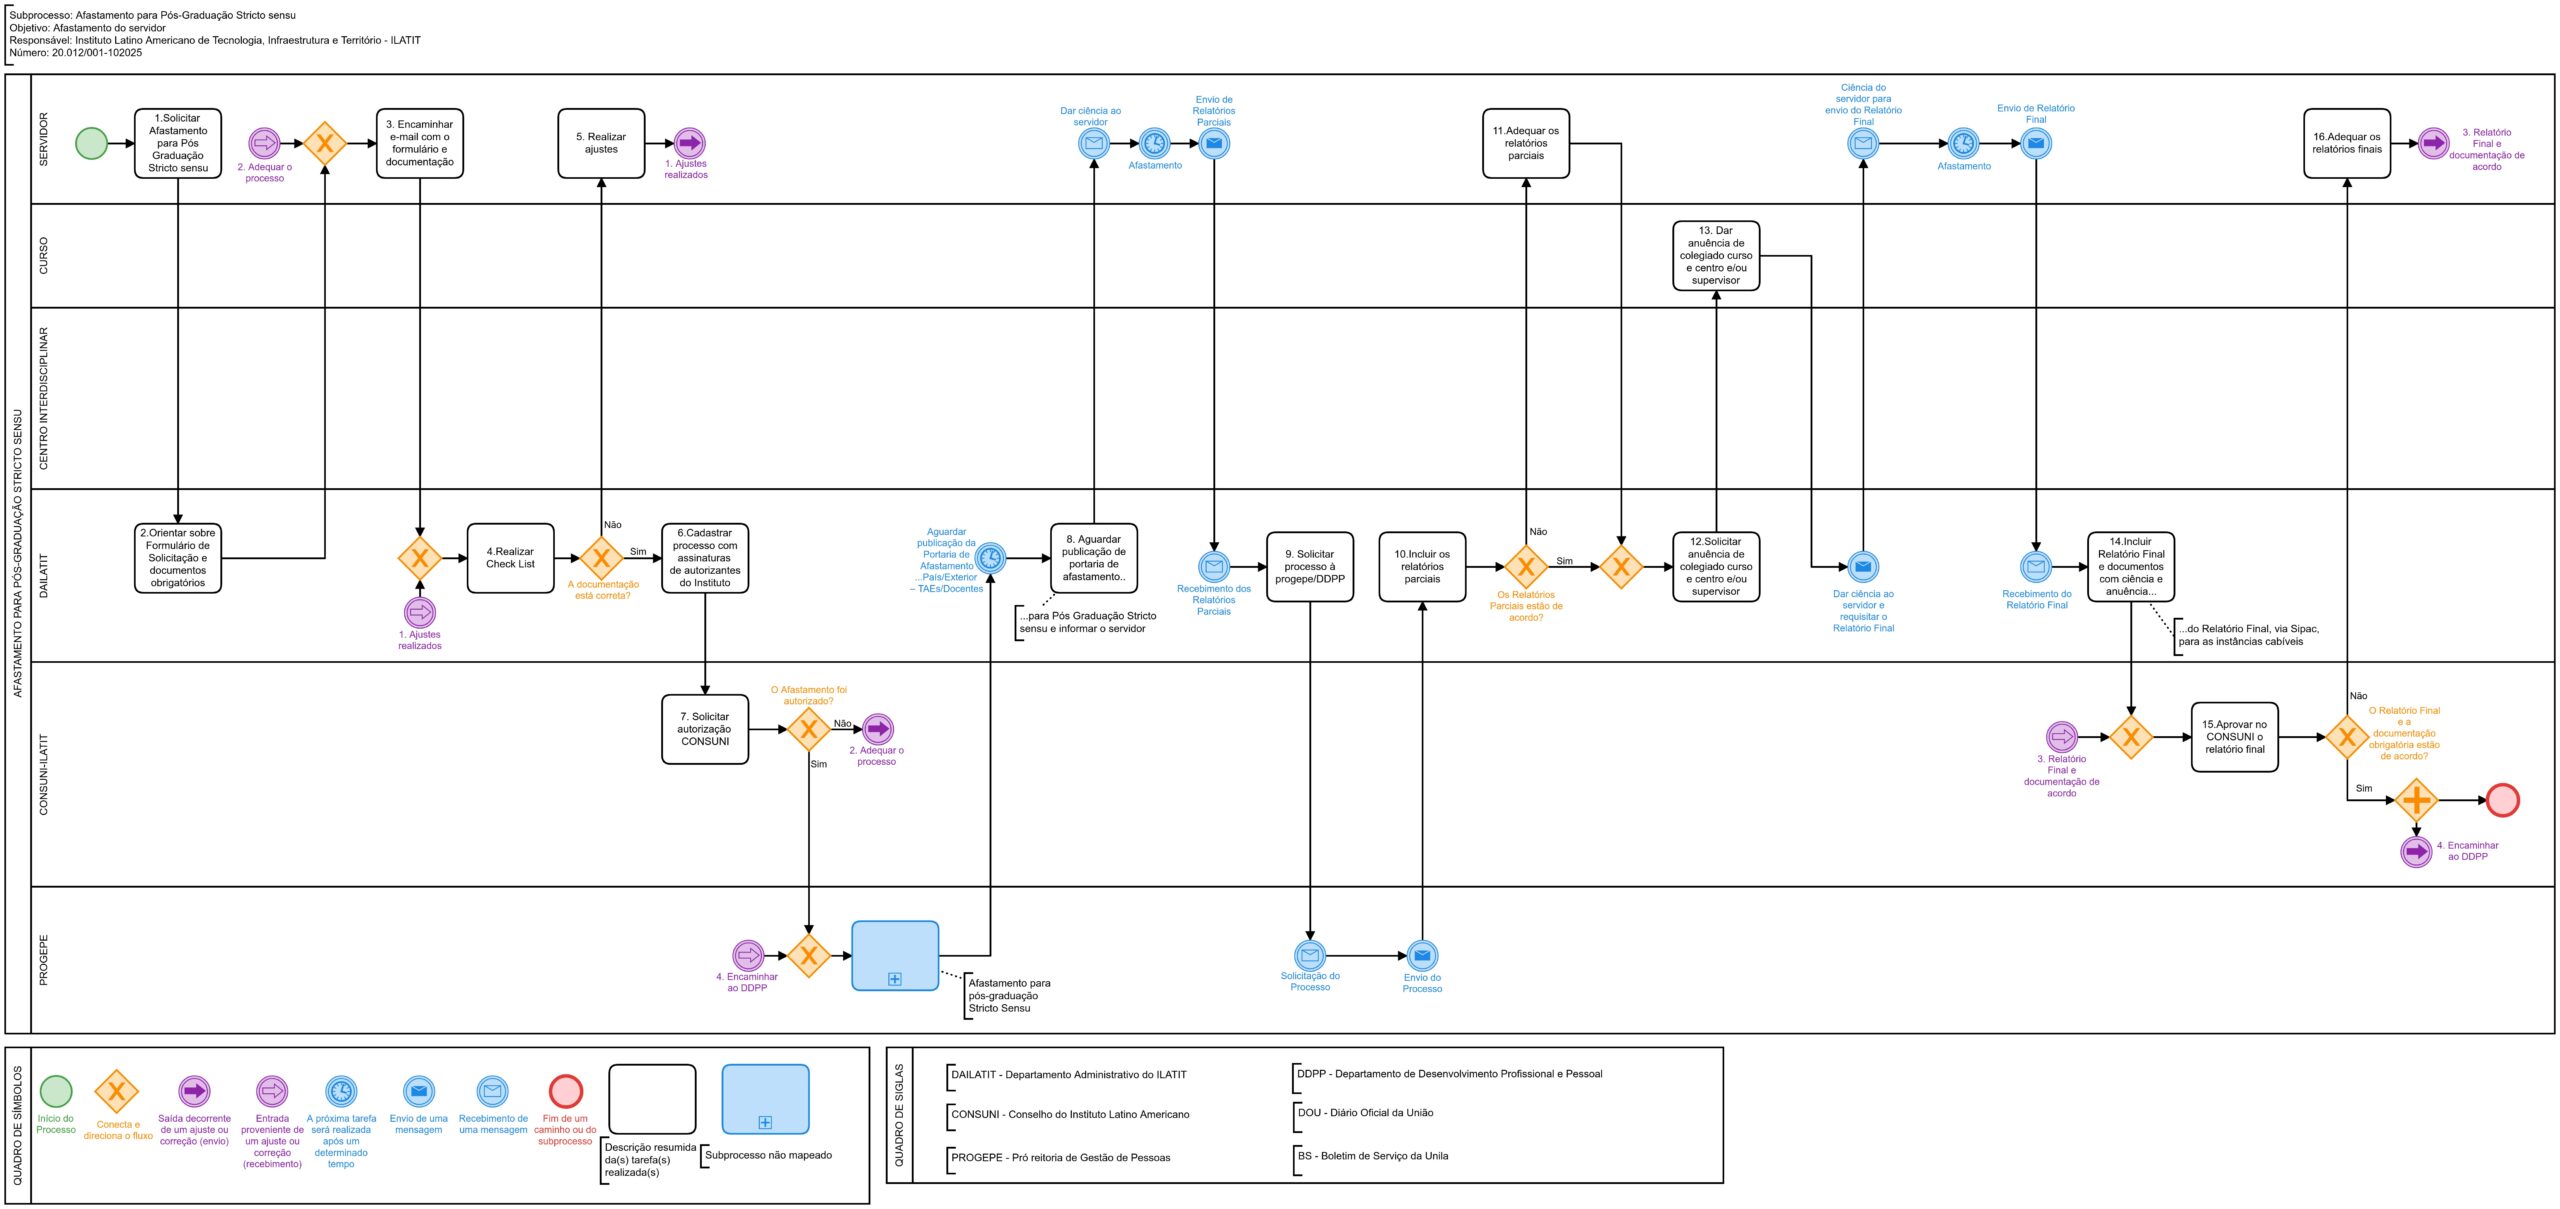The width and height of the screenshot is (2560, 1209).
Task: Click the timer event labeled Aguardar publicação da Portaria
Action: (x=990, y=558)
